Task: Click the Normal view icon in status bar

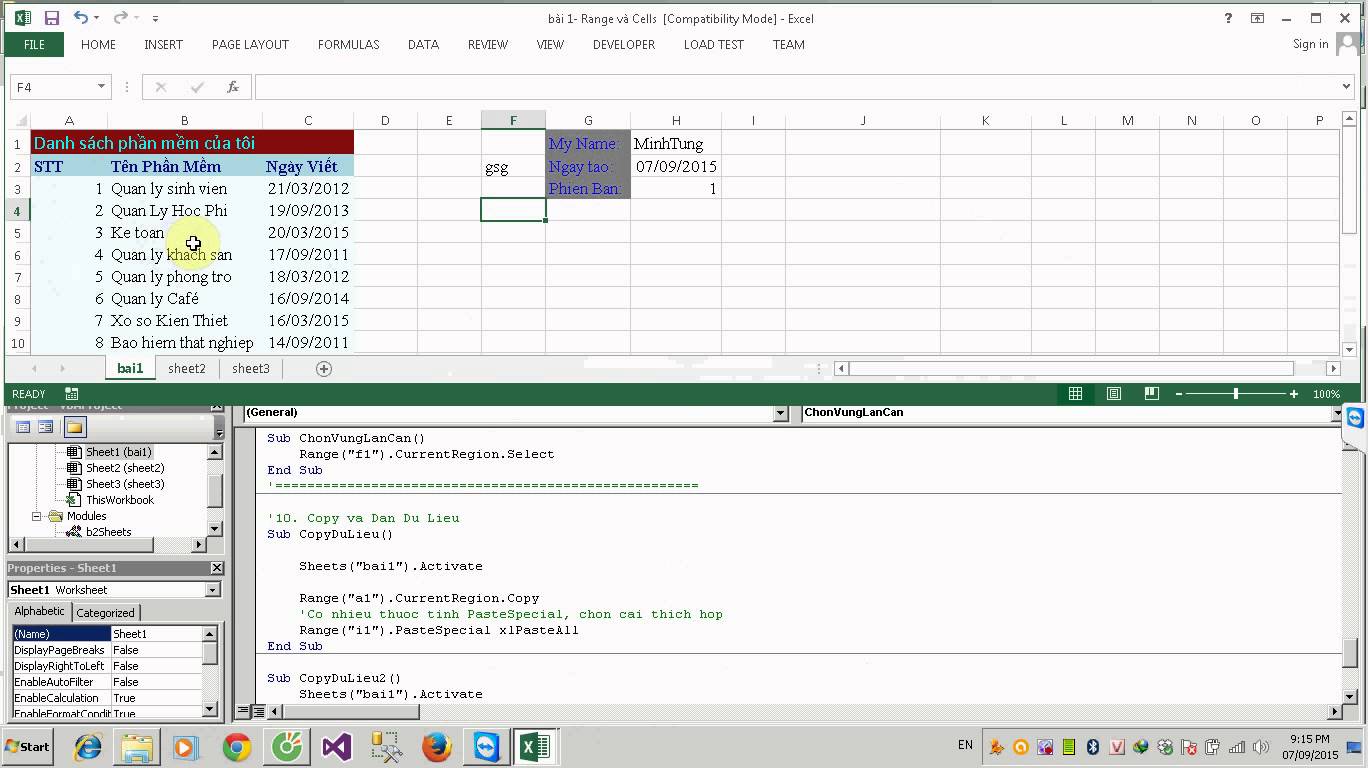Action: [x=1075, y=393]
